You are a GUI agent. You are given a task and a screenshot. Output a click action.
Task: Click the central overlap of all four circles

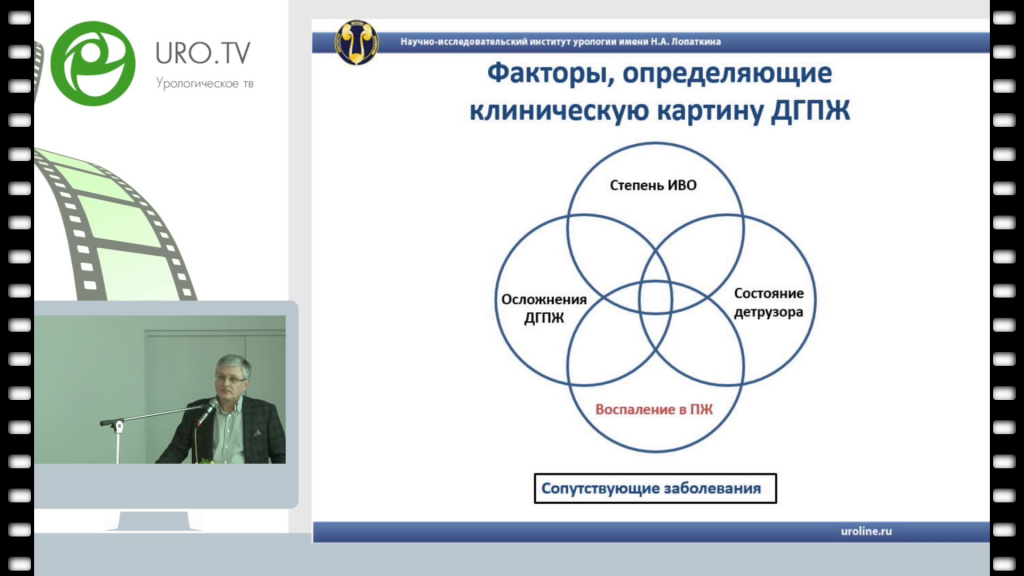click(655, 298)
